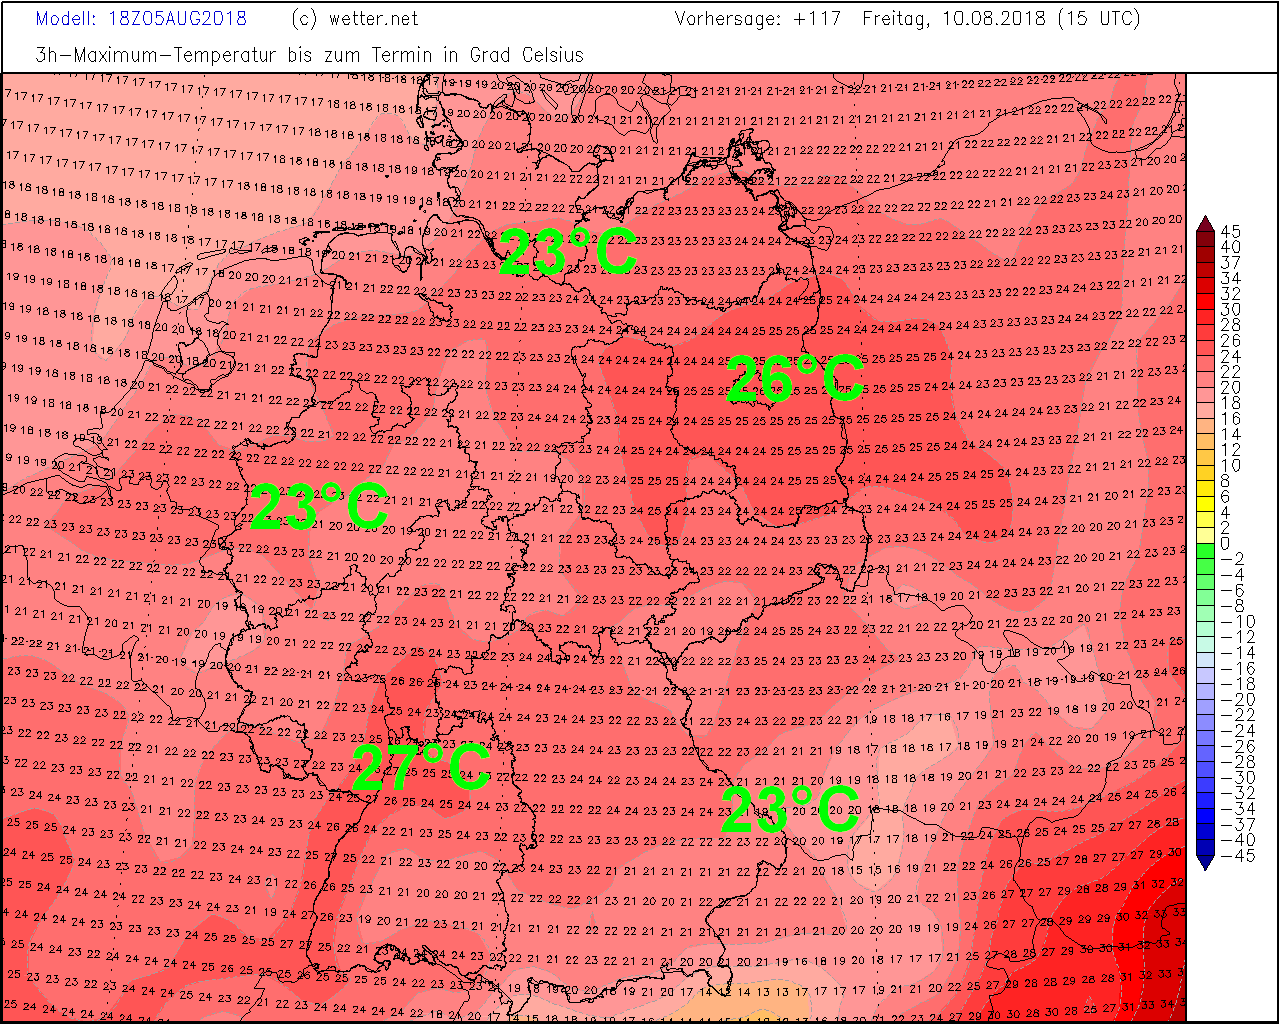Click the legend value 37
The image size is (1280, 1024).
point(1230,263)
